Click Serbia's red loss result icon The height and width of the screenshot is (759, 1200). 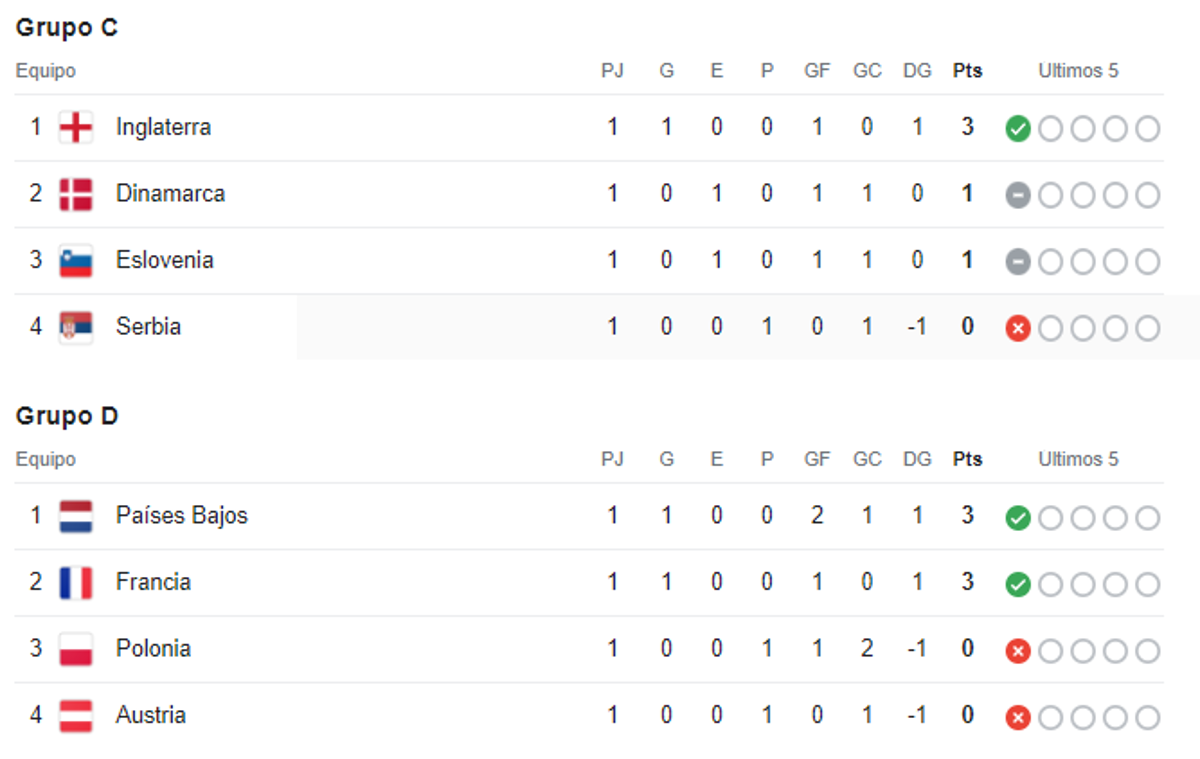coord(1018,328)
